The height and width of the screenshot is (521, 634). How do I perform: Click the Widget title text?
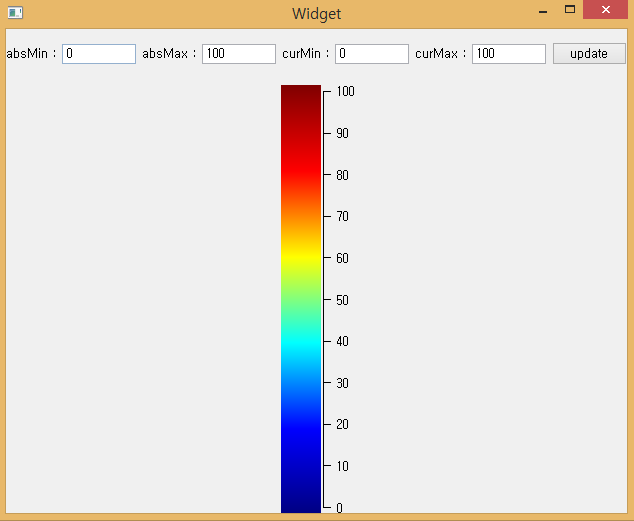(317, 14)
